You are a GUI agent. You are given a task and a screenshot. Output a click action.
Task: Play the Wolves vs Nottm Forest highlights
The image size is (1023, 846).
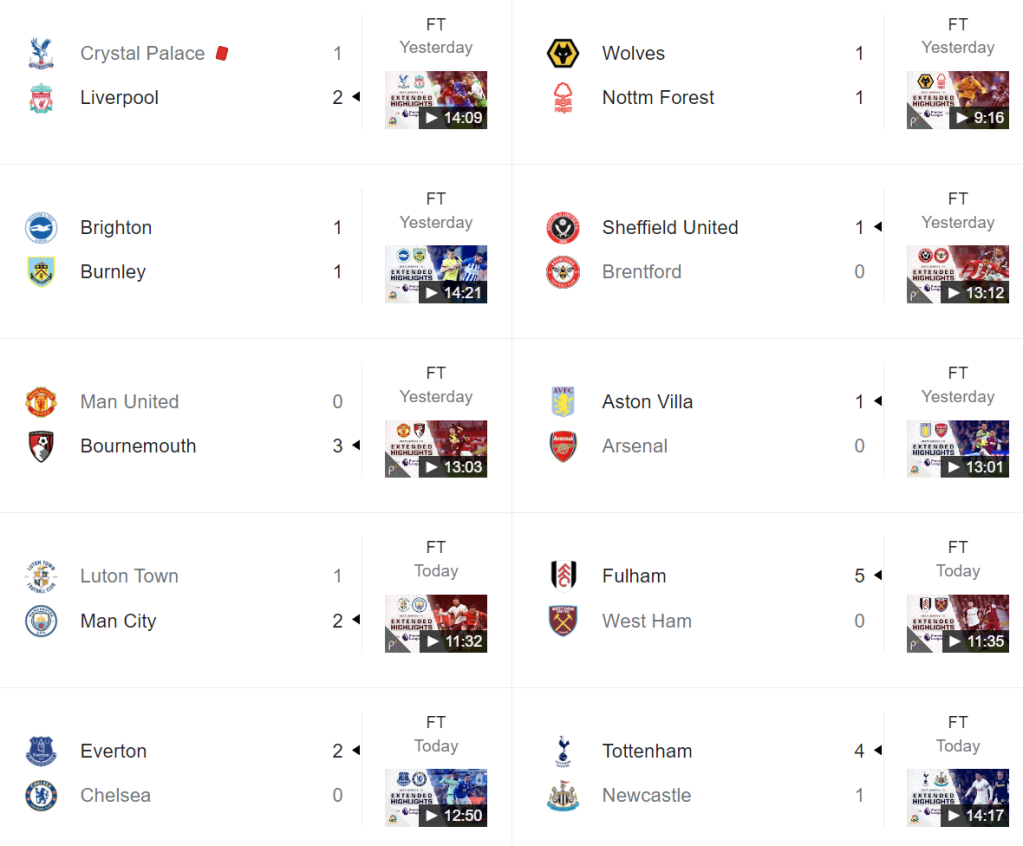pos(957,100)
